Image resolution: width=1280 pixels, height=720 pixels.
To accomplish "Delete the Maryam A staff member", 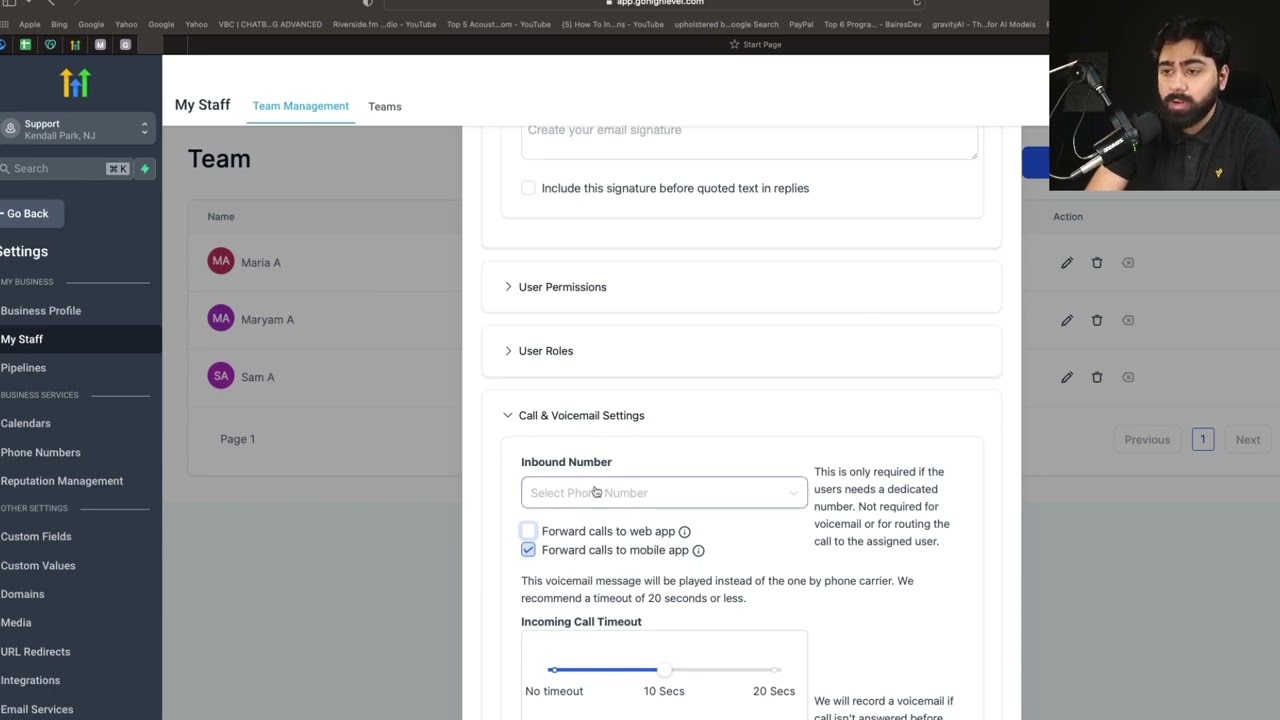I will [x=1097, y=320].
